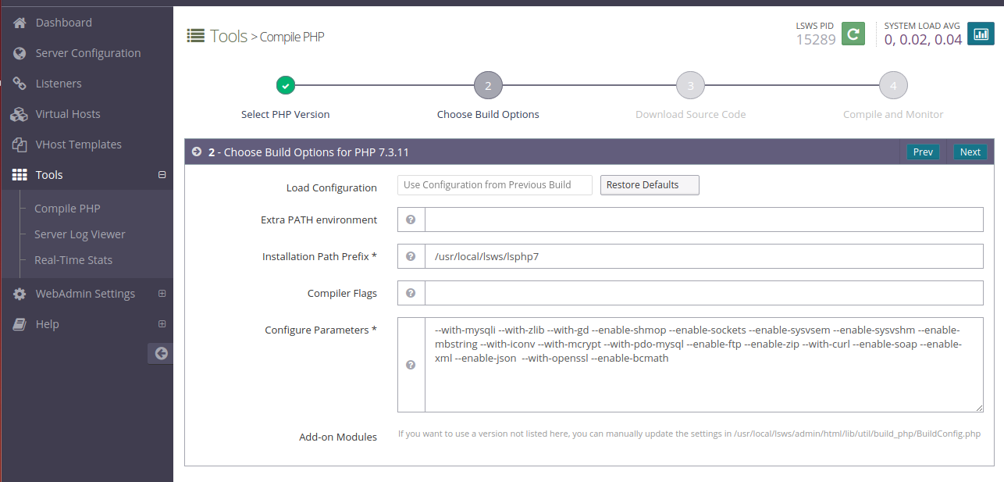Collapse the Tools menu section
The image size is (1004, 482).
162,175
